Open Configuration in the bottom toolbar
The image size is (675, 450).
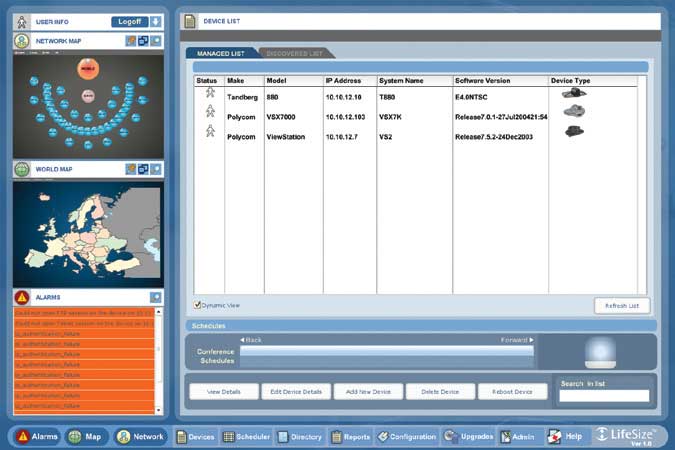pyautogui.click(x=405, y=437)
